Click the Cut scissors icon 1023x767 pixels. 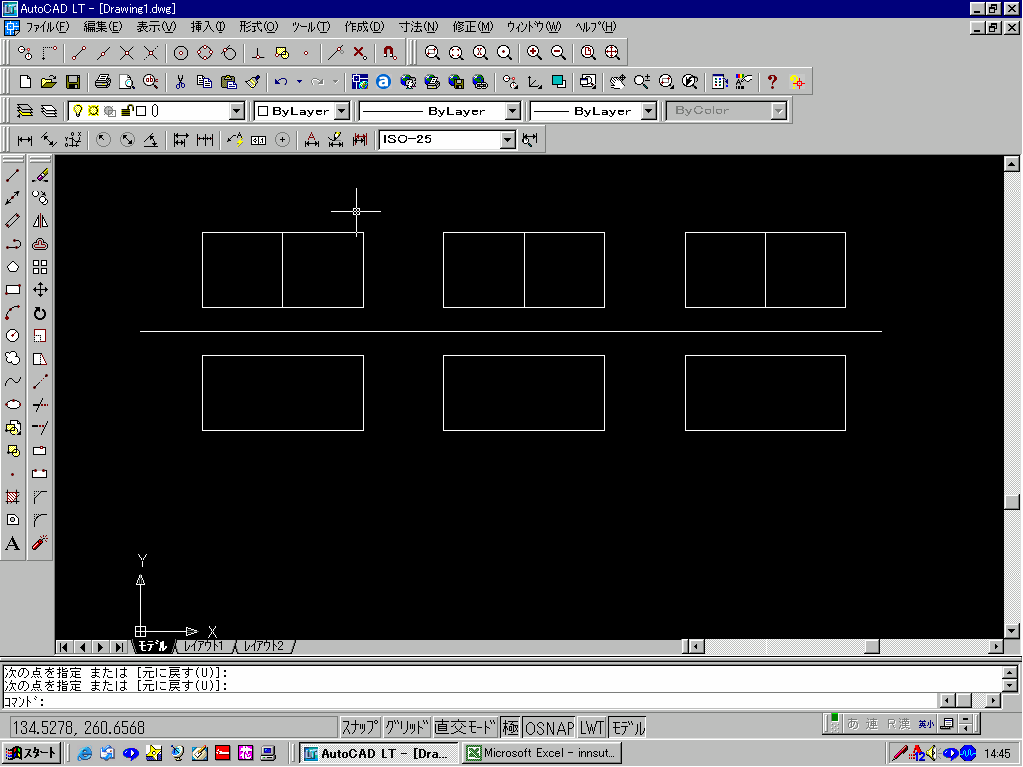click(x=180, y=82)
